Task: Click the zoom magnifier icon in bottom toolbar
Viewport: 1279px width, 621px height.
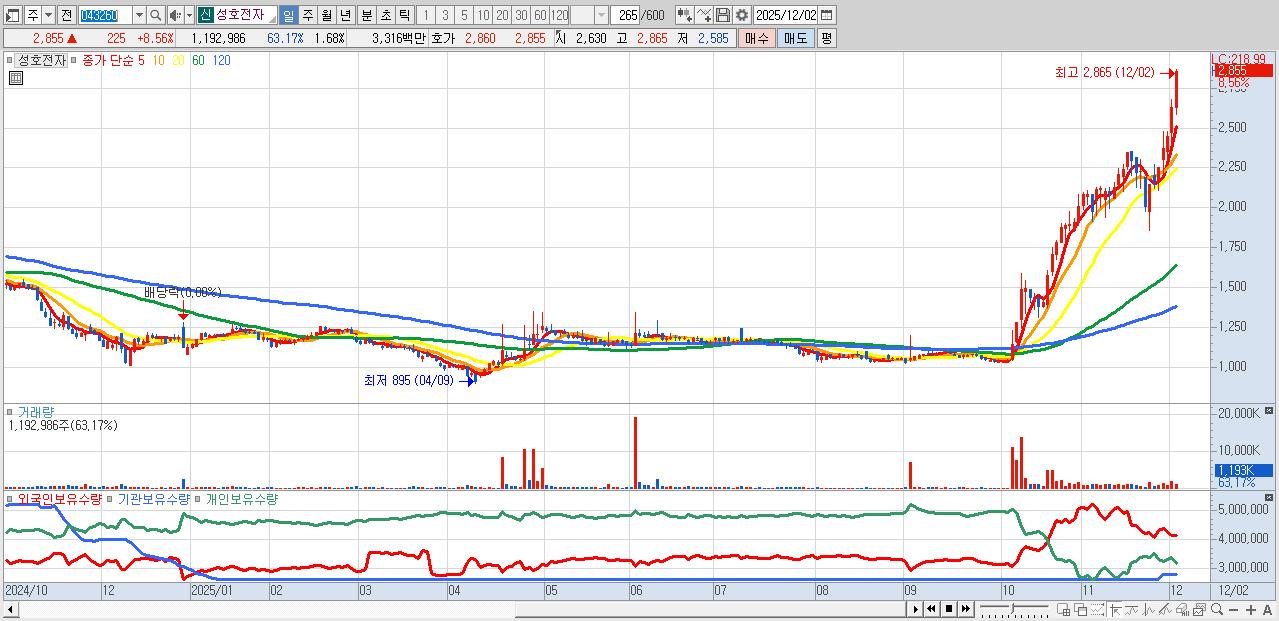Action: [x=1216, y=609]
